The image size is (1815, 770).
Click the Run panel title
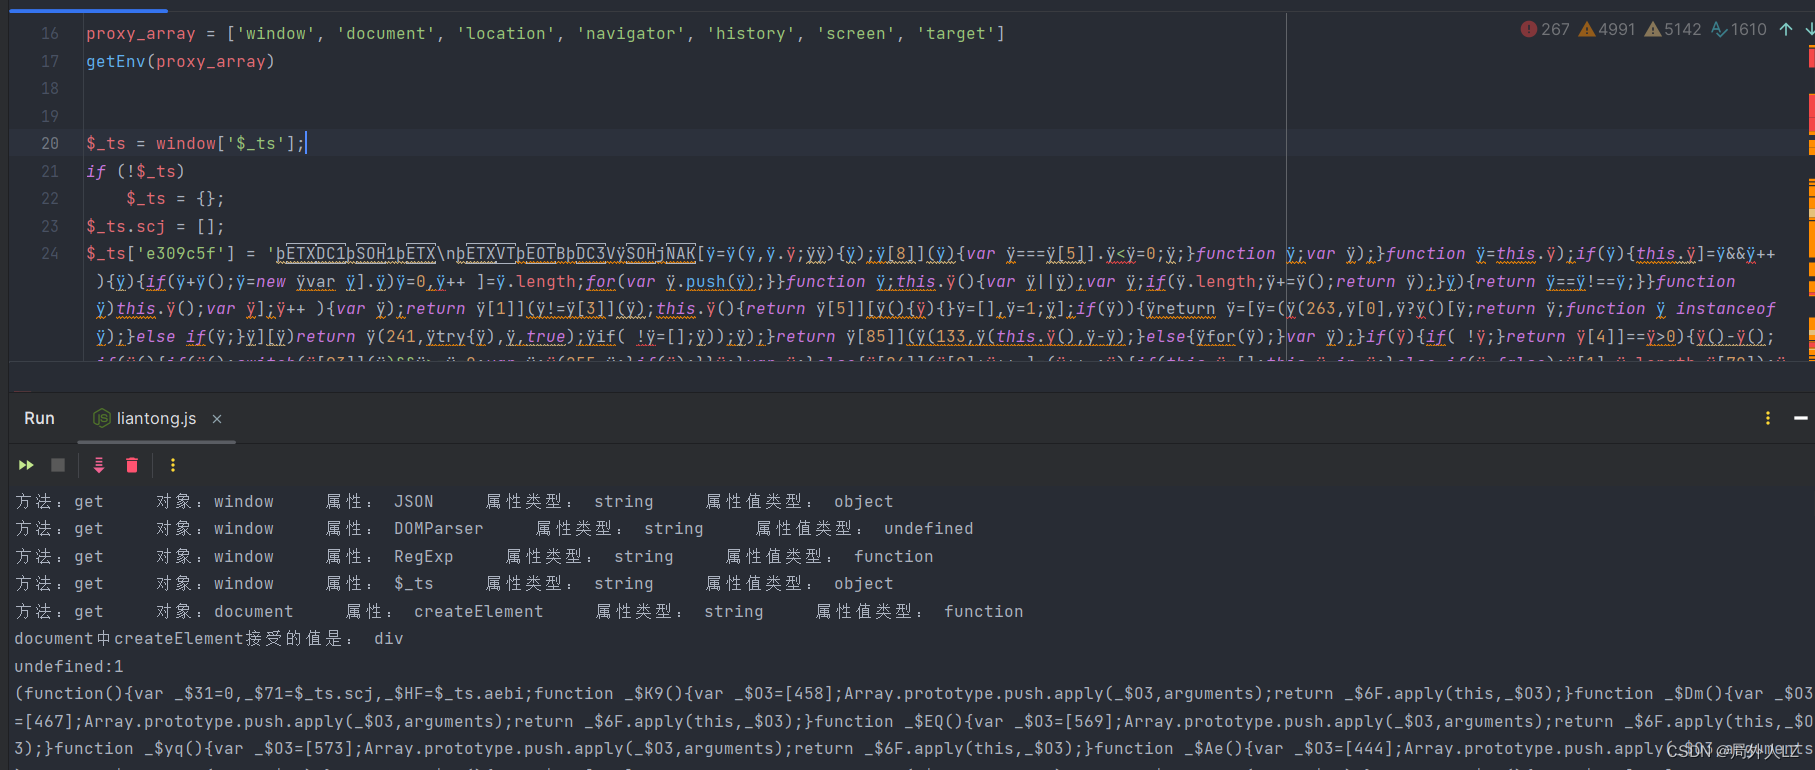click(39, 418)
